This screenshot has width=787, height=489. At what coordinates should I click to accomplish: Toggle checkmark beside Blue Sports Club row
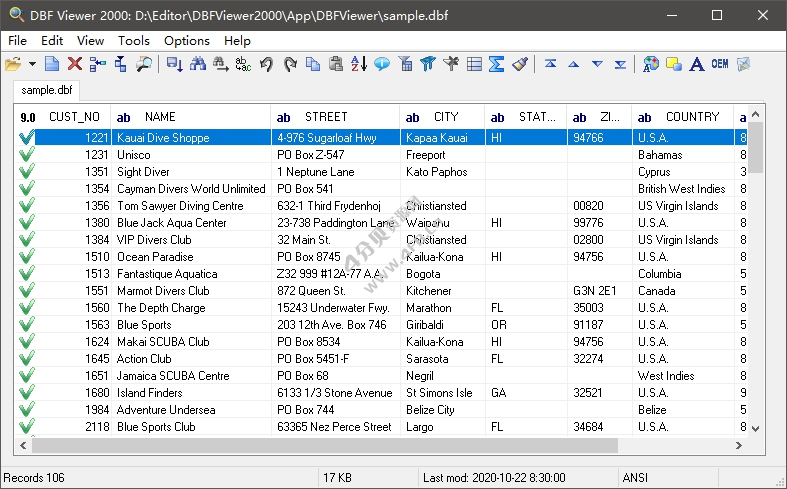(26, 427)
